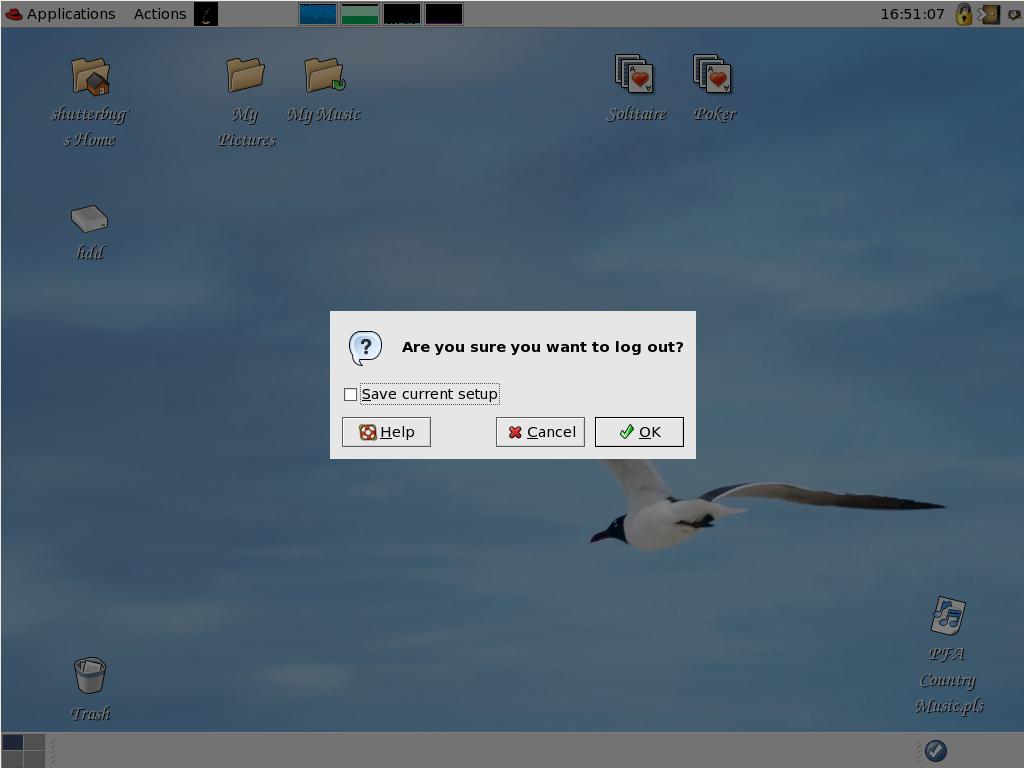Screen dimensions: 1024x768
Task: Cancel the logout dialog
Action: [x=540, y=432]
